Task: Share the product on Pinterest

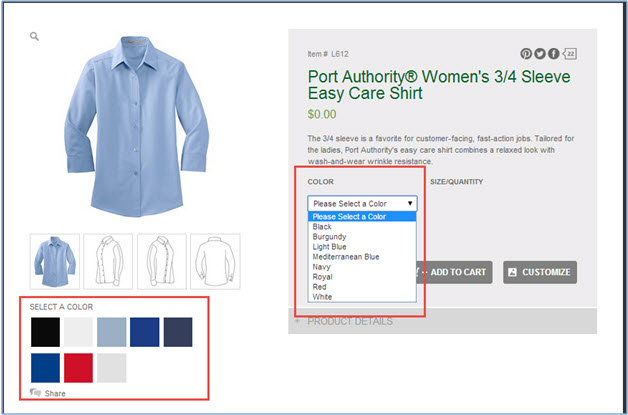Action: (526, 54)
